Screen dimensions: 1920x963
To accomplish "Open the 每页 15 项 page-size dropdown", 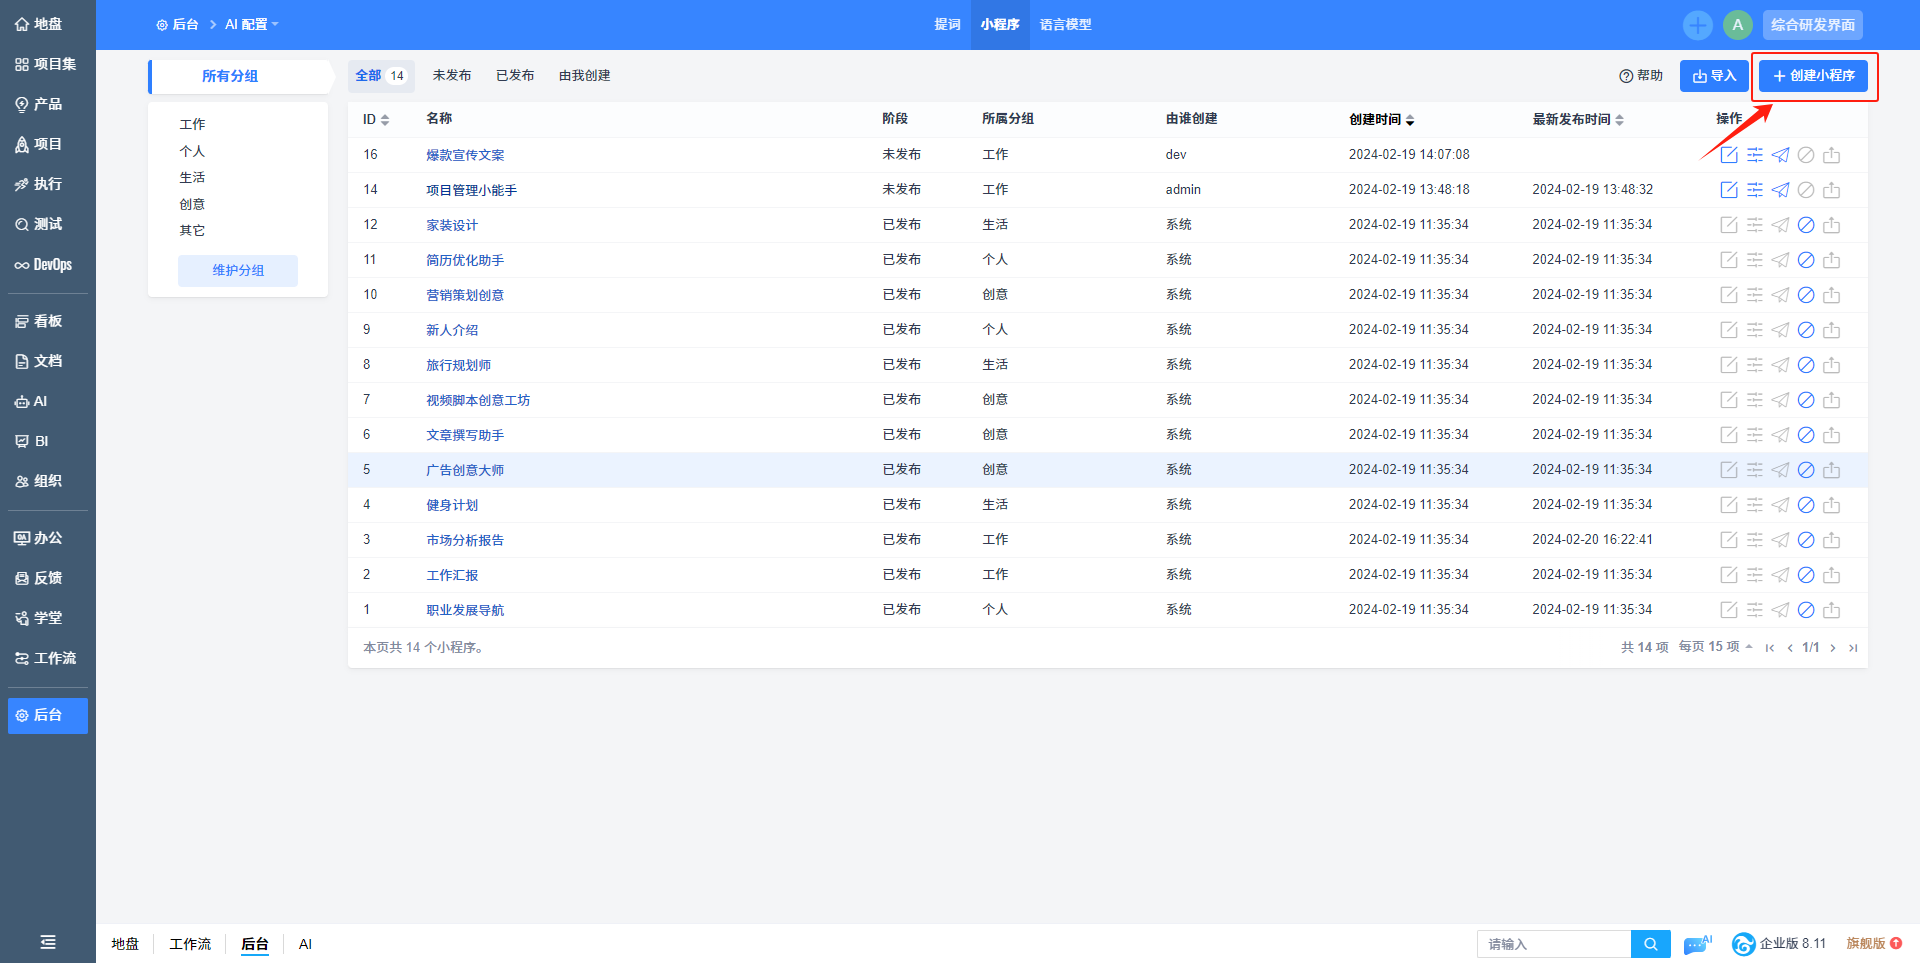I will coord(1715,647).
